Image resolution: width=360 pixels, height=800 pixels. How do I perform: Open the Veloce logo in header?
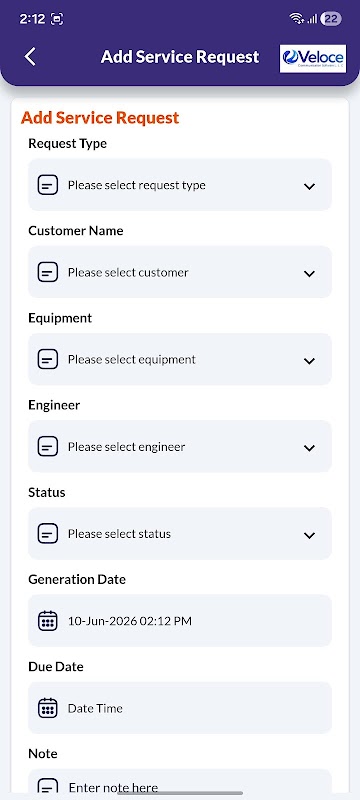click(x=313, y=59)
